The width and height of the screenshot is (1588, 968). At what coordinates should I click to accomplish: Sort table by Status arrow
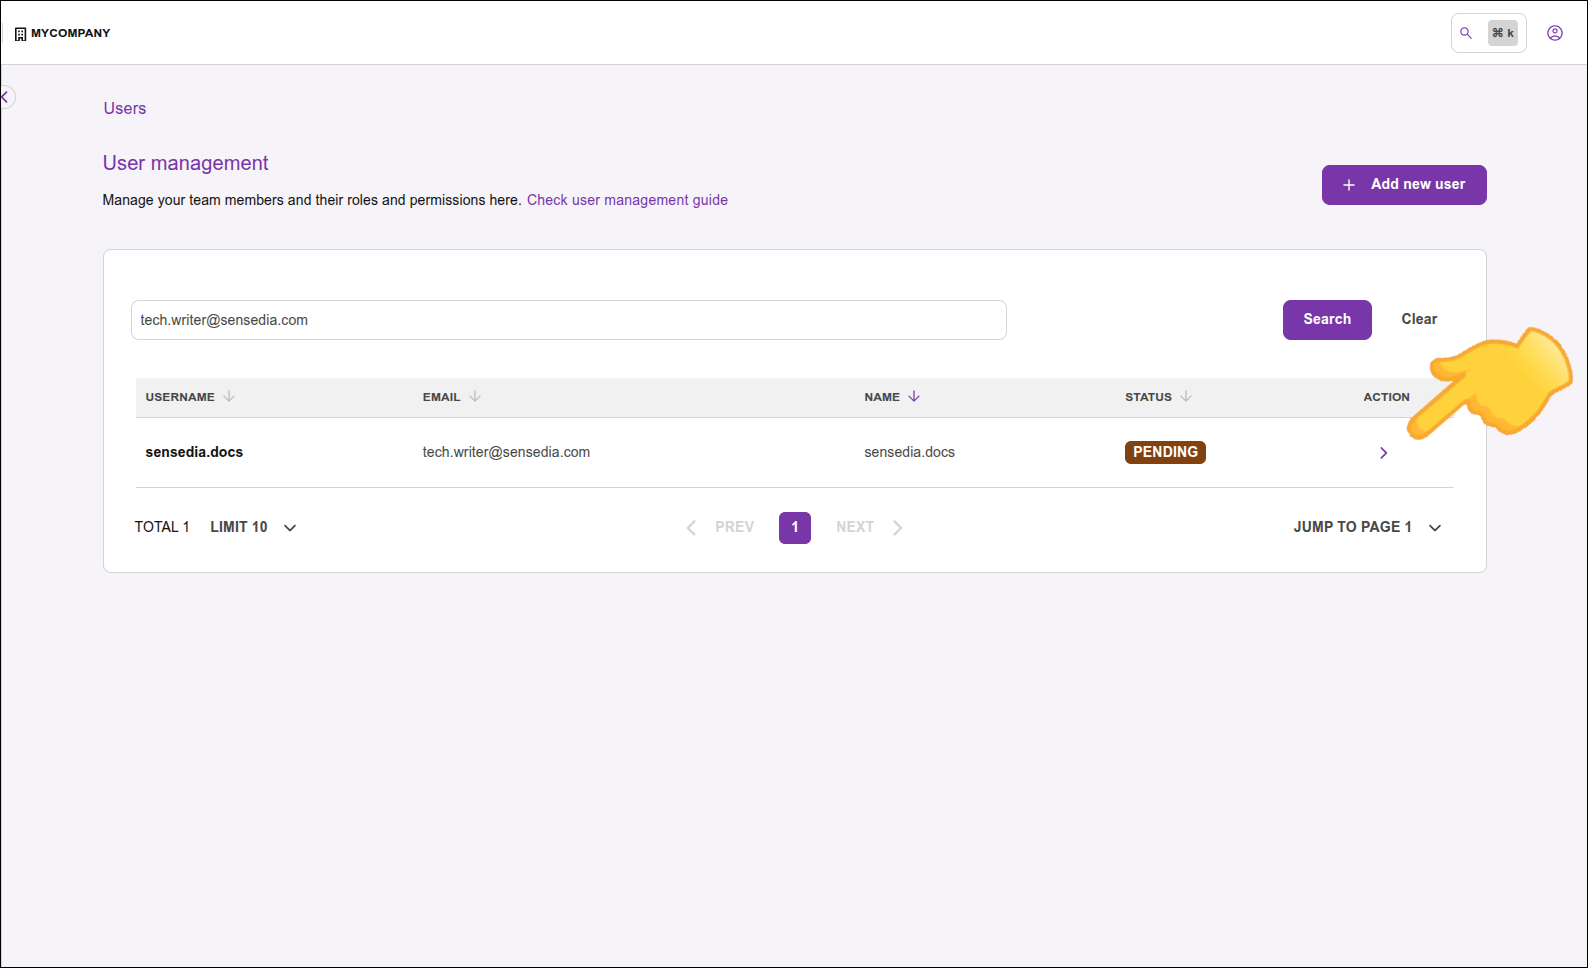click(1186, 397)
